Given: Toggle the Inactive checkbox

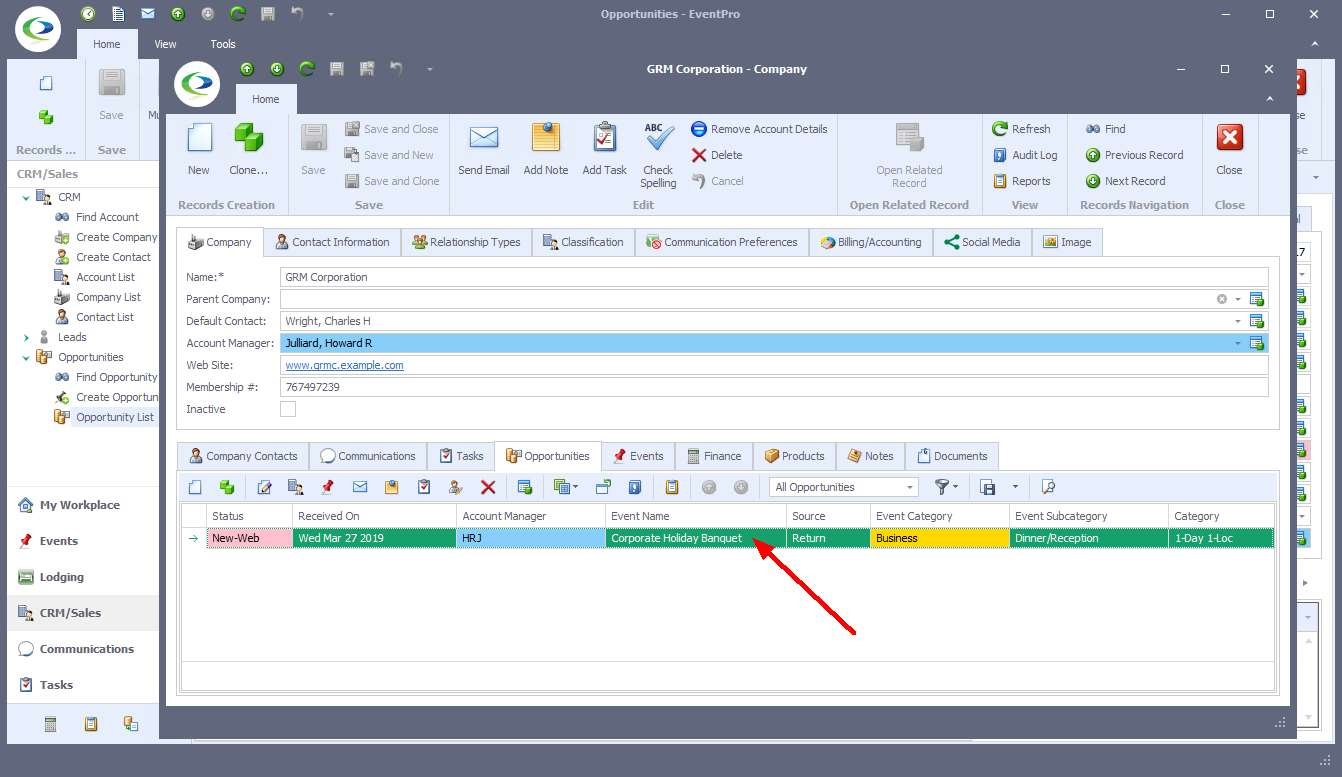Looking at the screenshot, I should 288,409.
